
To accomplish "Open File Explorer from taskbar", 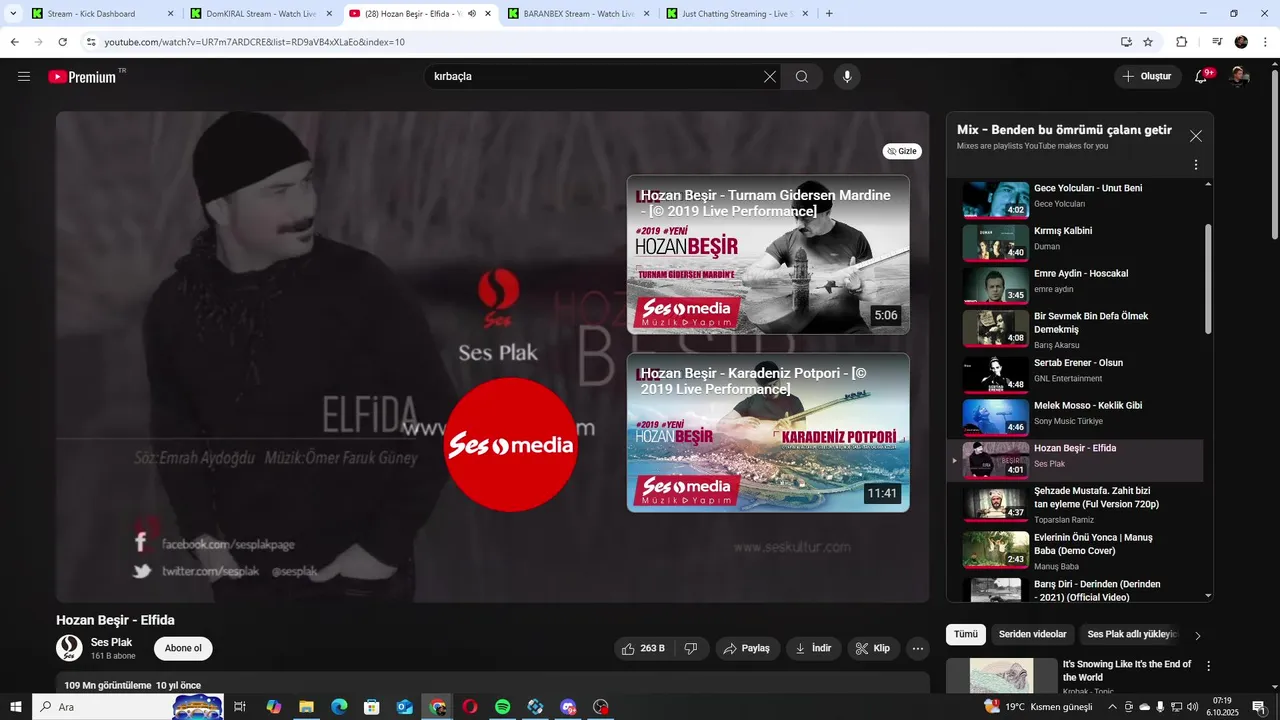I will pyautogui.click(x=306, y=707).
